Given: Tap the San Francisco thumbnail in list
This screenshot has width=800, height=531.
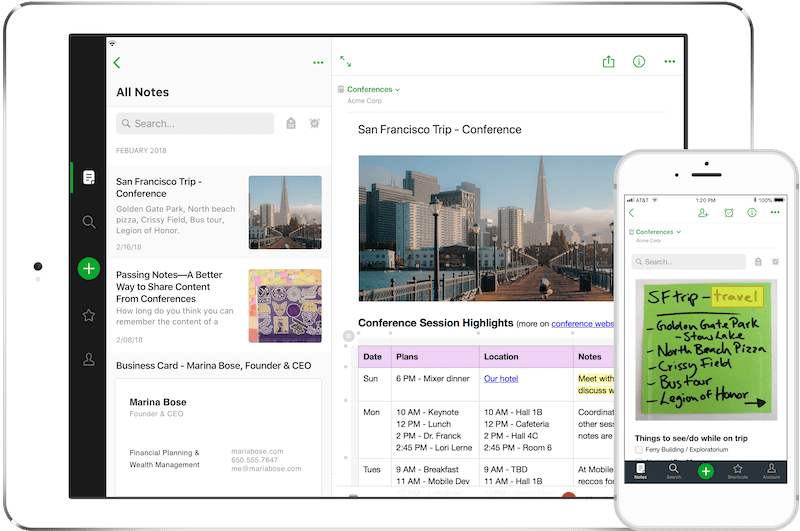Looking at the screenshot, I should coord(285,212).
